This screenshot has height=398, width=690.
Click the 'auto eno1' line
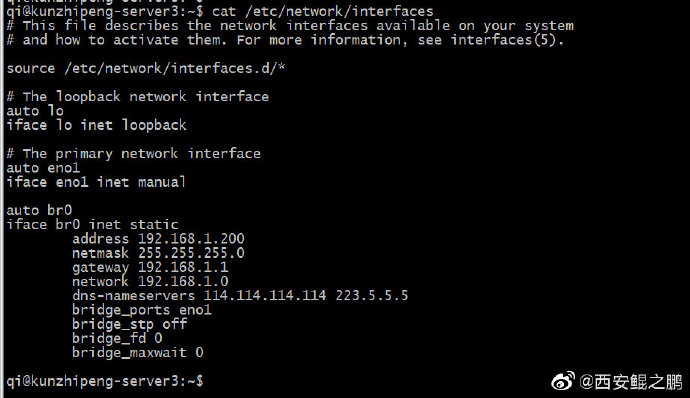tap(43, 168)
